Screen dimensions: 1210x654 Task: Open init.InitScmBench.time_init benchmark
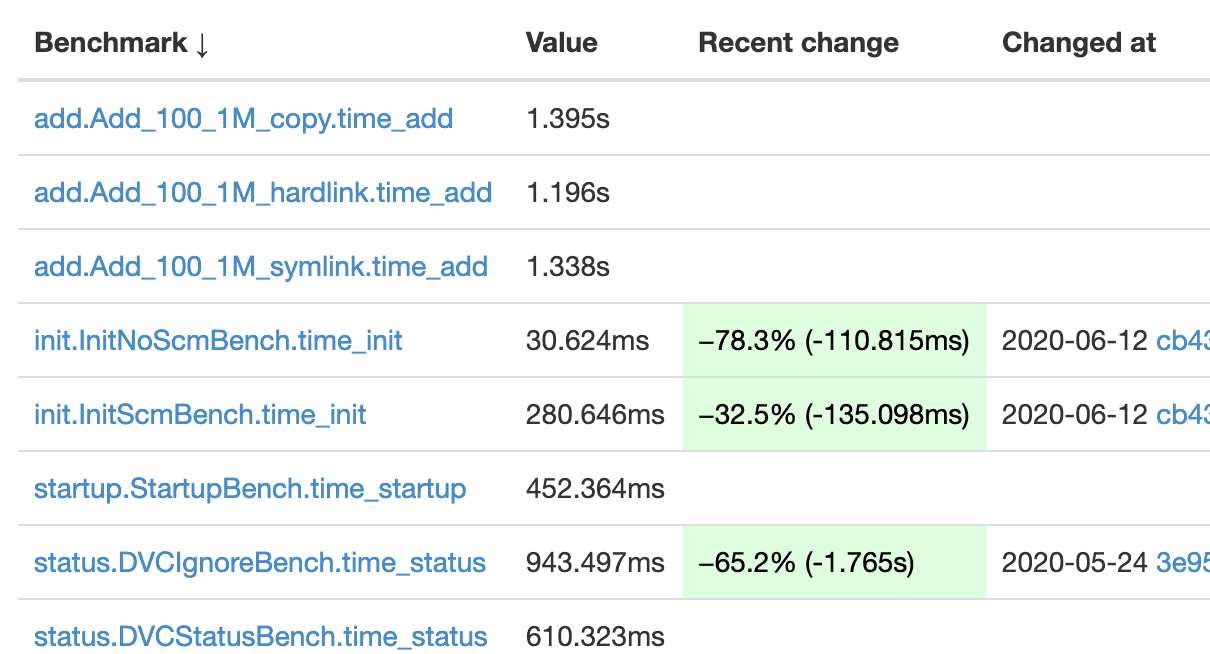200,414
